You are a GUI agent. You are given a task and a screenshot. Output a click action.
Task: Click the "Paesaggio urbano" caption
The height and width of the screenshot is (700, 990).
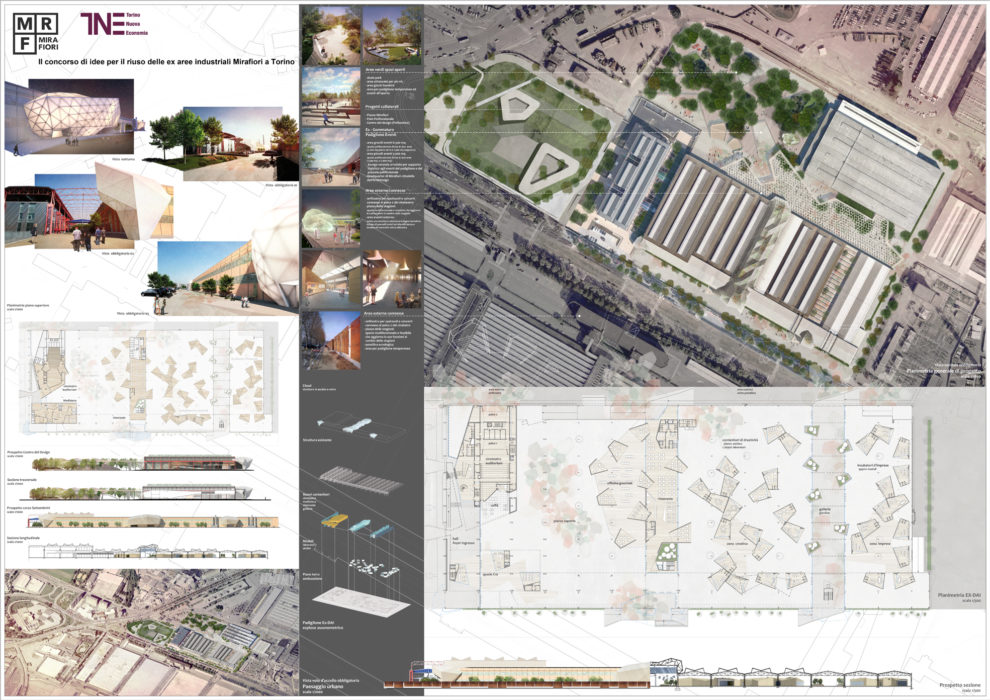click(326, 686)
